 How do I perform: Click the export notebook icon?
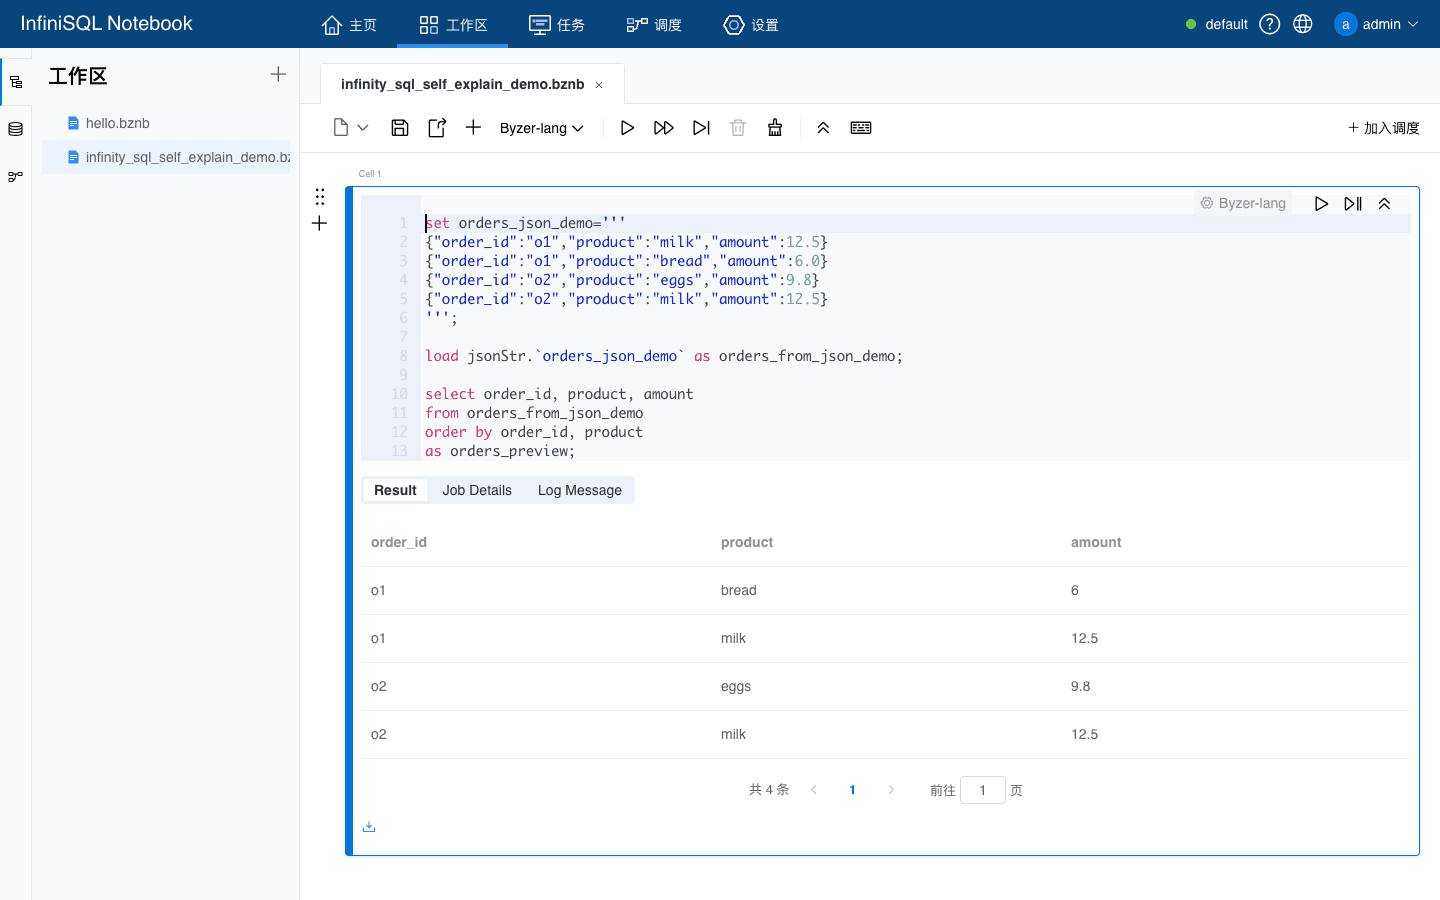(x=437, y=127)
